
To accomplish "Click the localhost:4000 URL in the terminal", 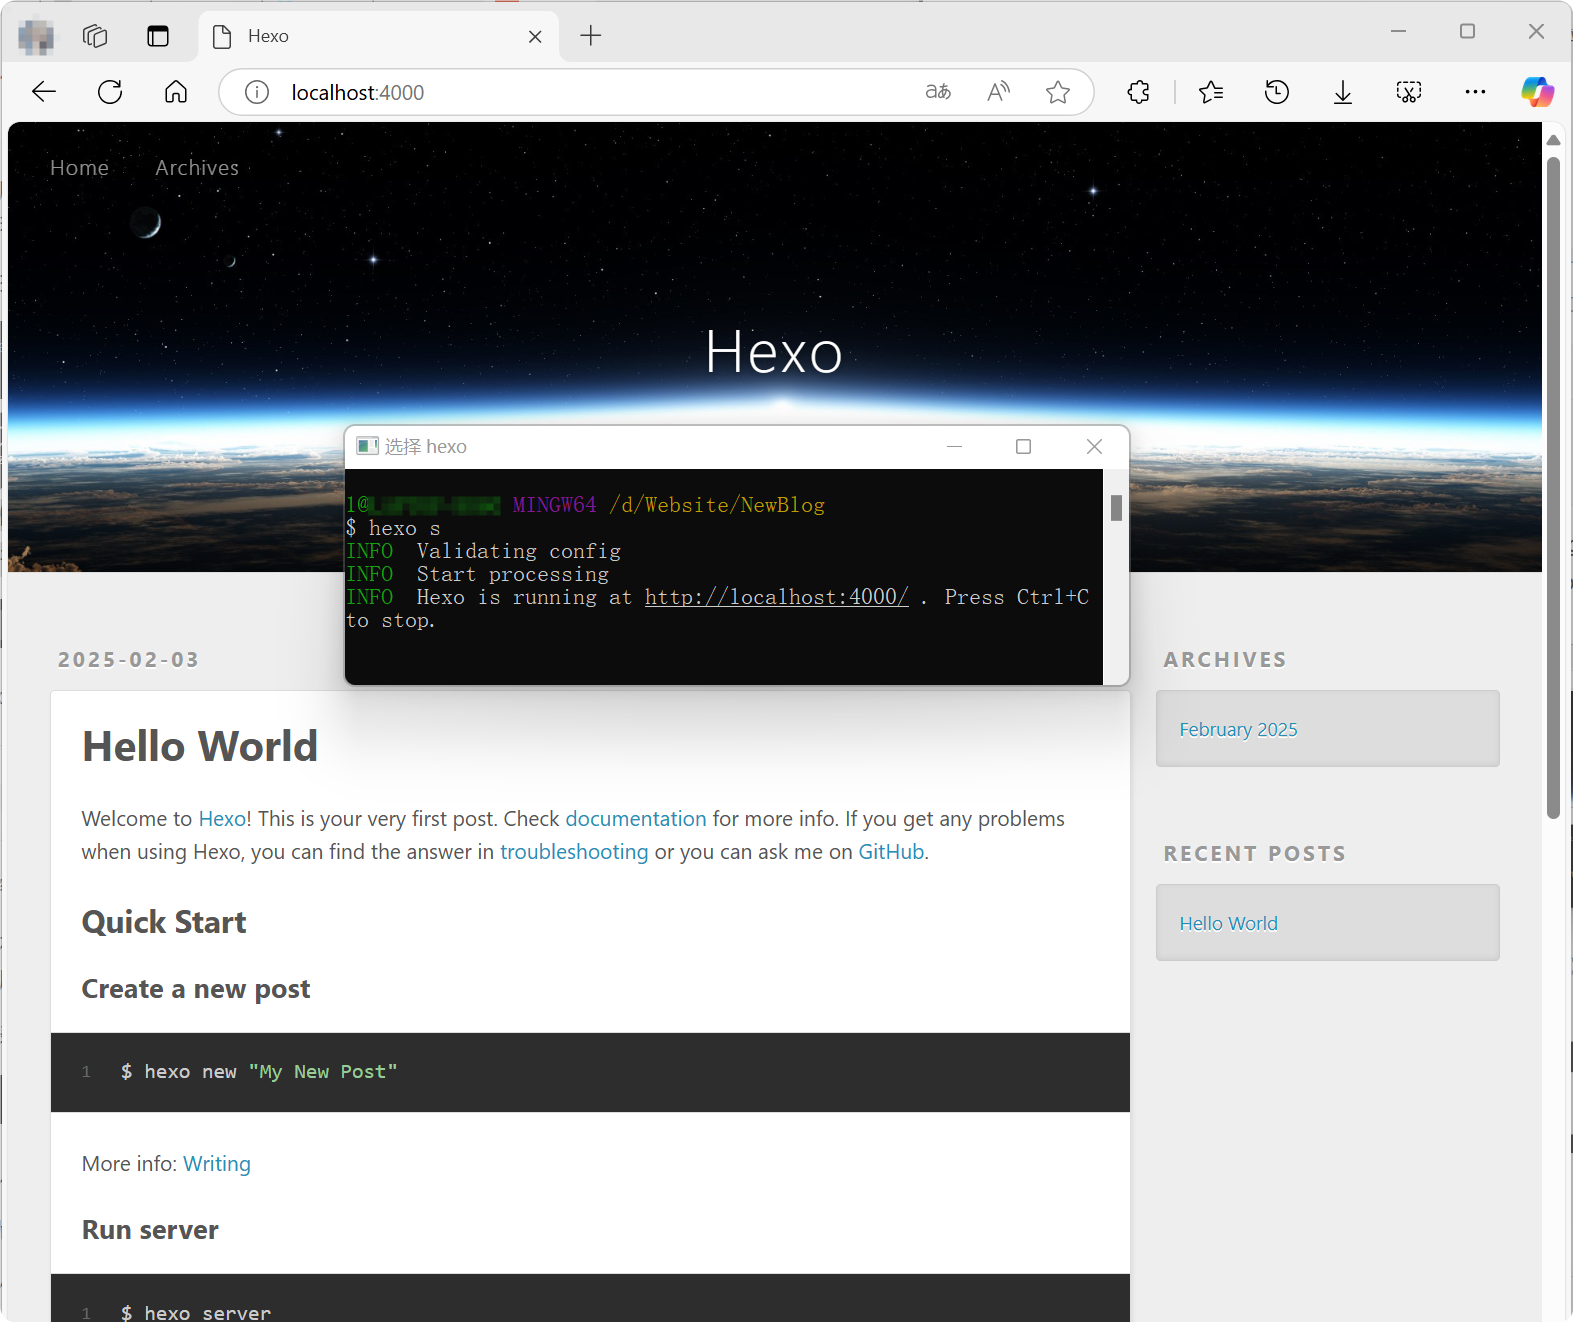I will pos(777,597).
